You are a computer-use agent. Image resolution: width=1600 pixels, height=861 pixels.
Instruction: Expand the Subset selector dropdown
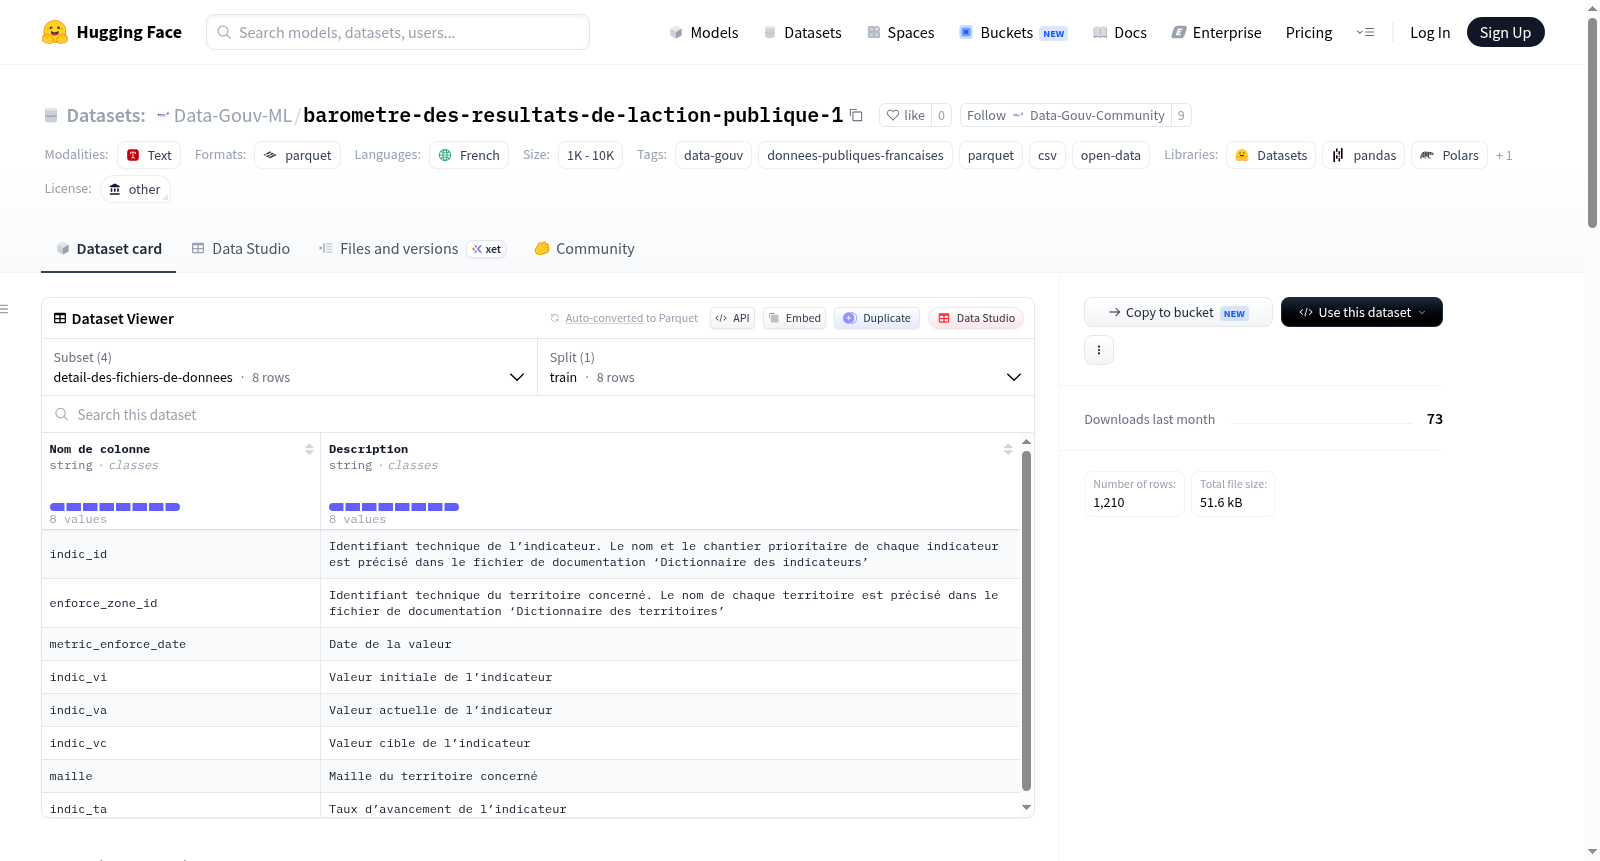coord(289,367)
